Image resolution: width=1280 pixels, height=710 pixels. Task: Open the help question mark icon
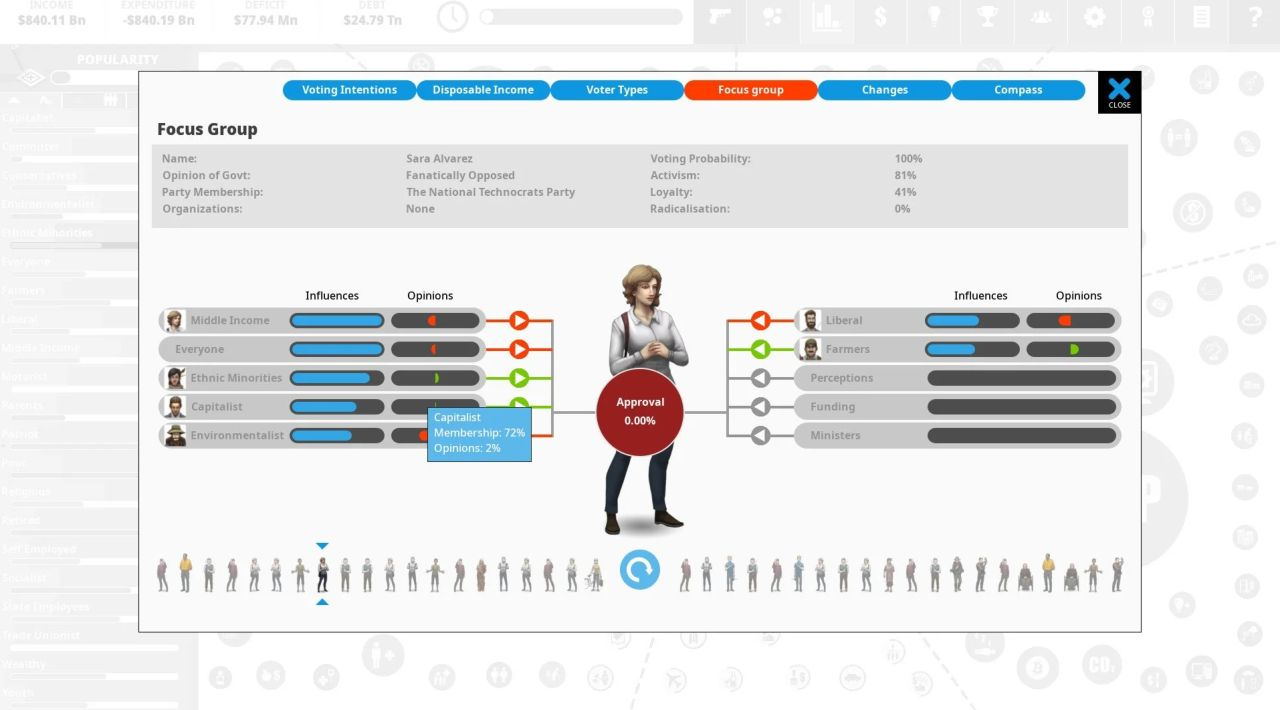pyautogui.click(x=1255, y=17)
